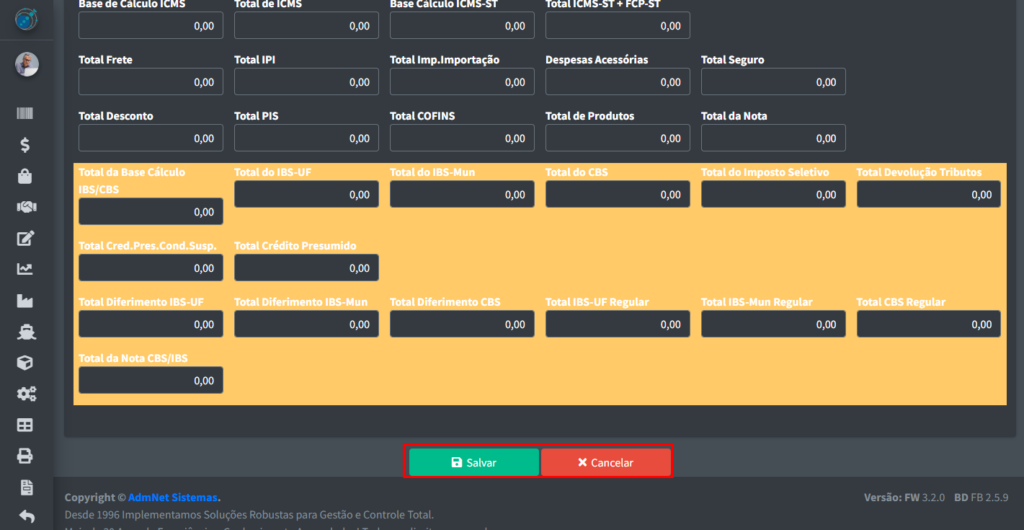
Task: Focus the Total da Nota field
Action: [773, 138]
